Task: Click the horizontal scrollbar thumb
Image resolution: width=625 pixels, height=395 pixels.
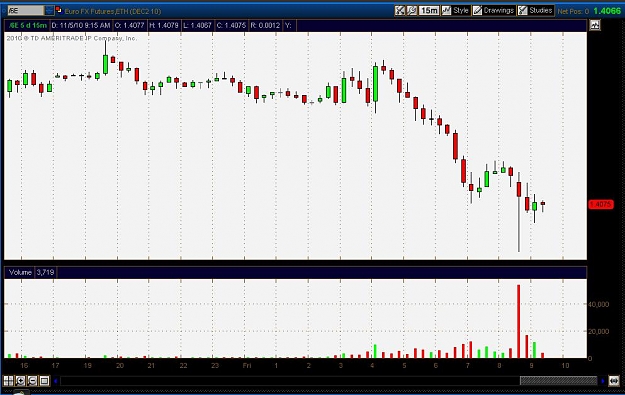Action: (x=558, y=381)
